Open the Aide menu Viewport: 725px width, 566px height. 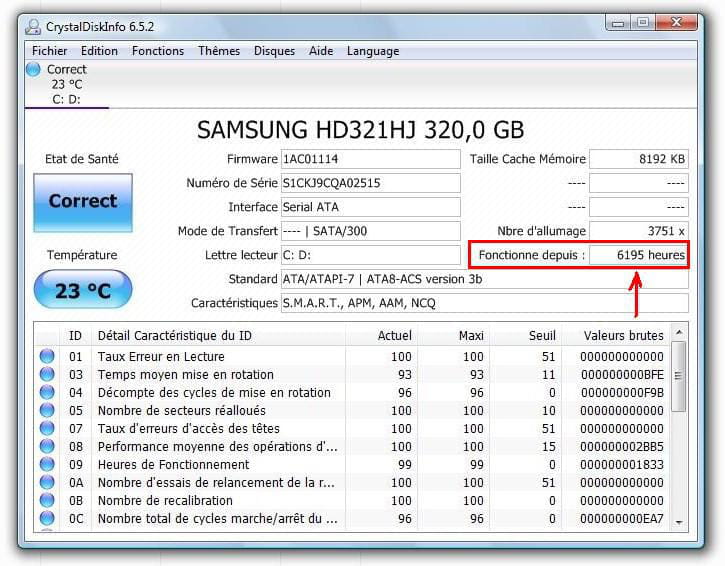[x=321, y=51]
